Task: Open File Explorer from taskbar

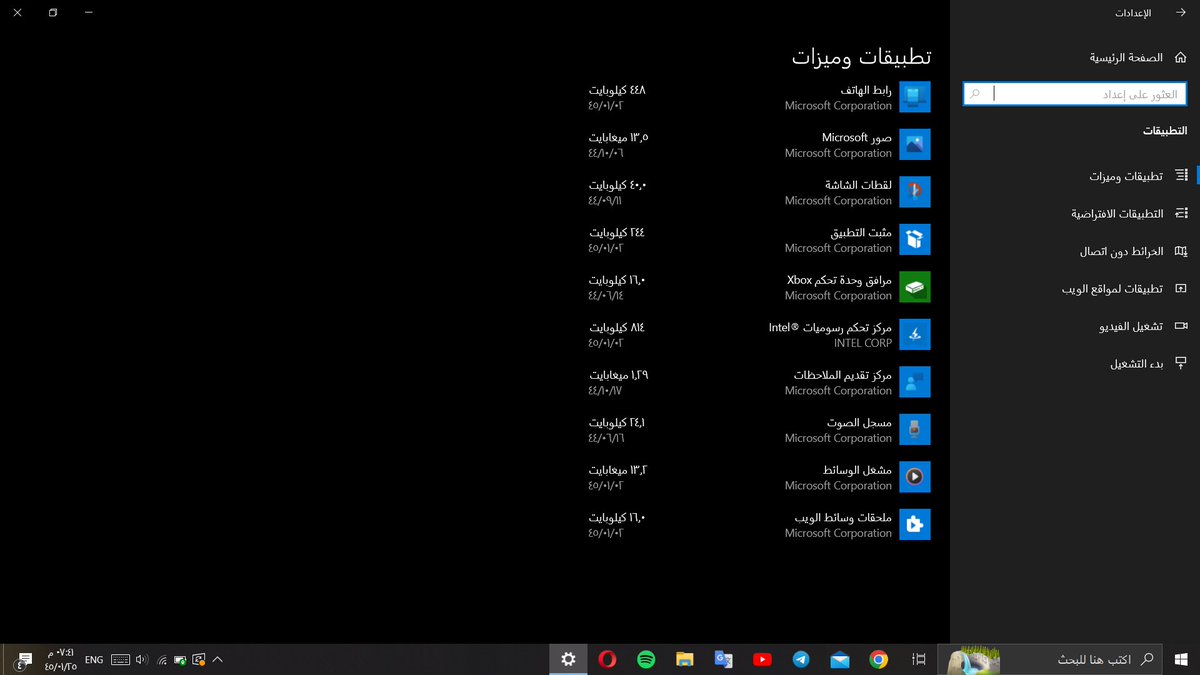Action: tap(685, 659)
